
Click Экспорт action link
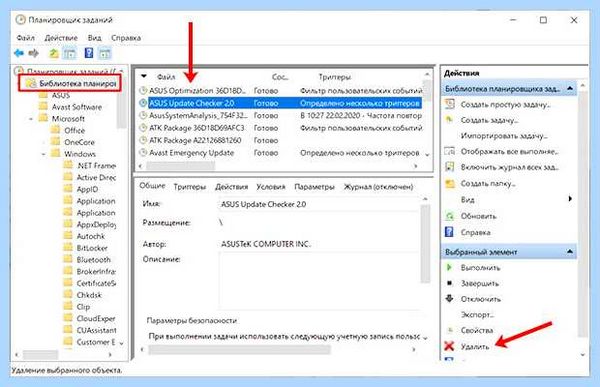[477, 315]
